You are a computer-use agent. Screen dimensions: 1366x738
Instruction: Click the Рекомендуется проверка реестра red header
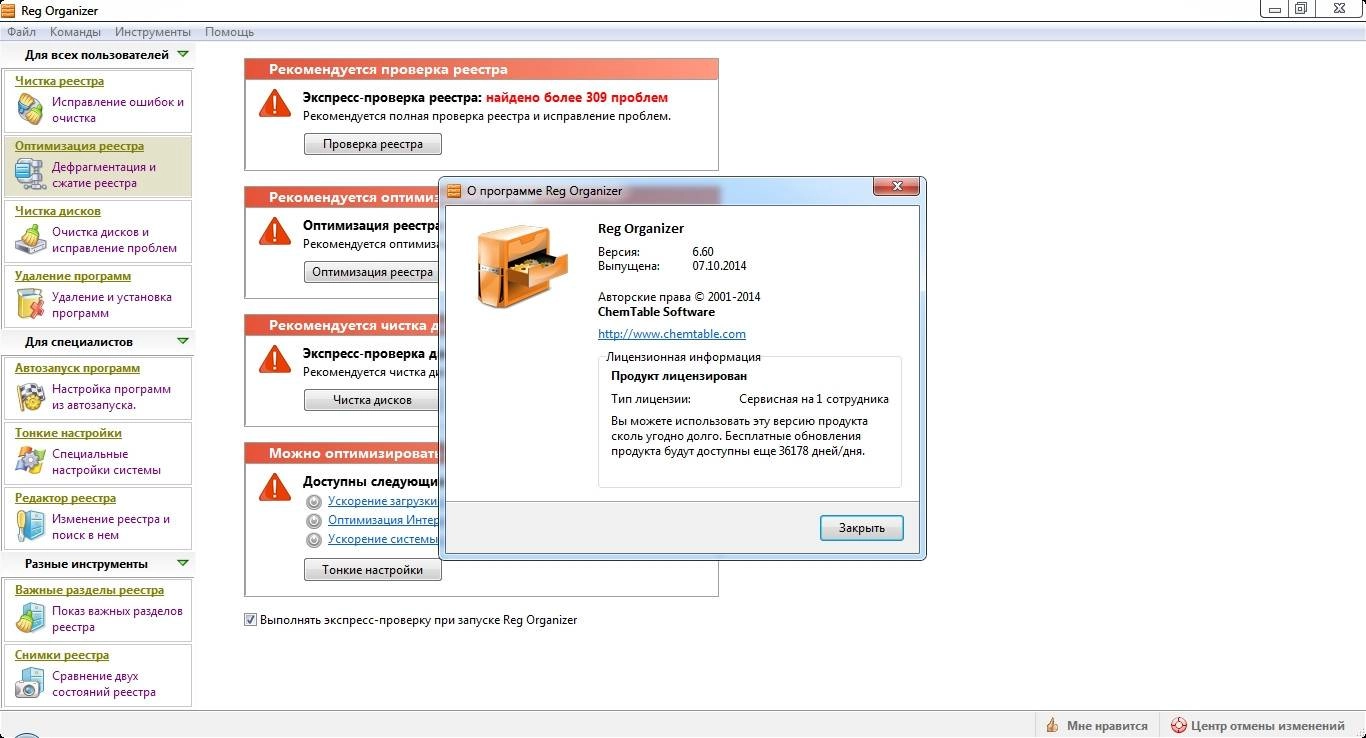coord(481,70)
